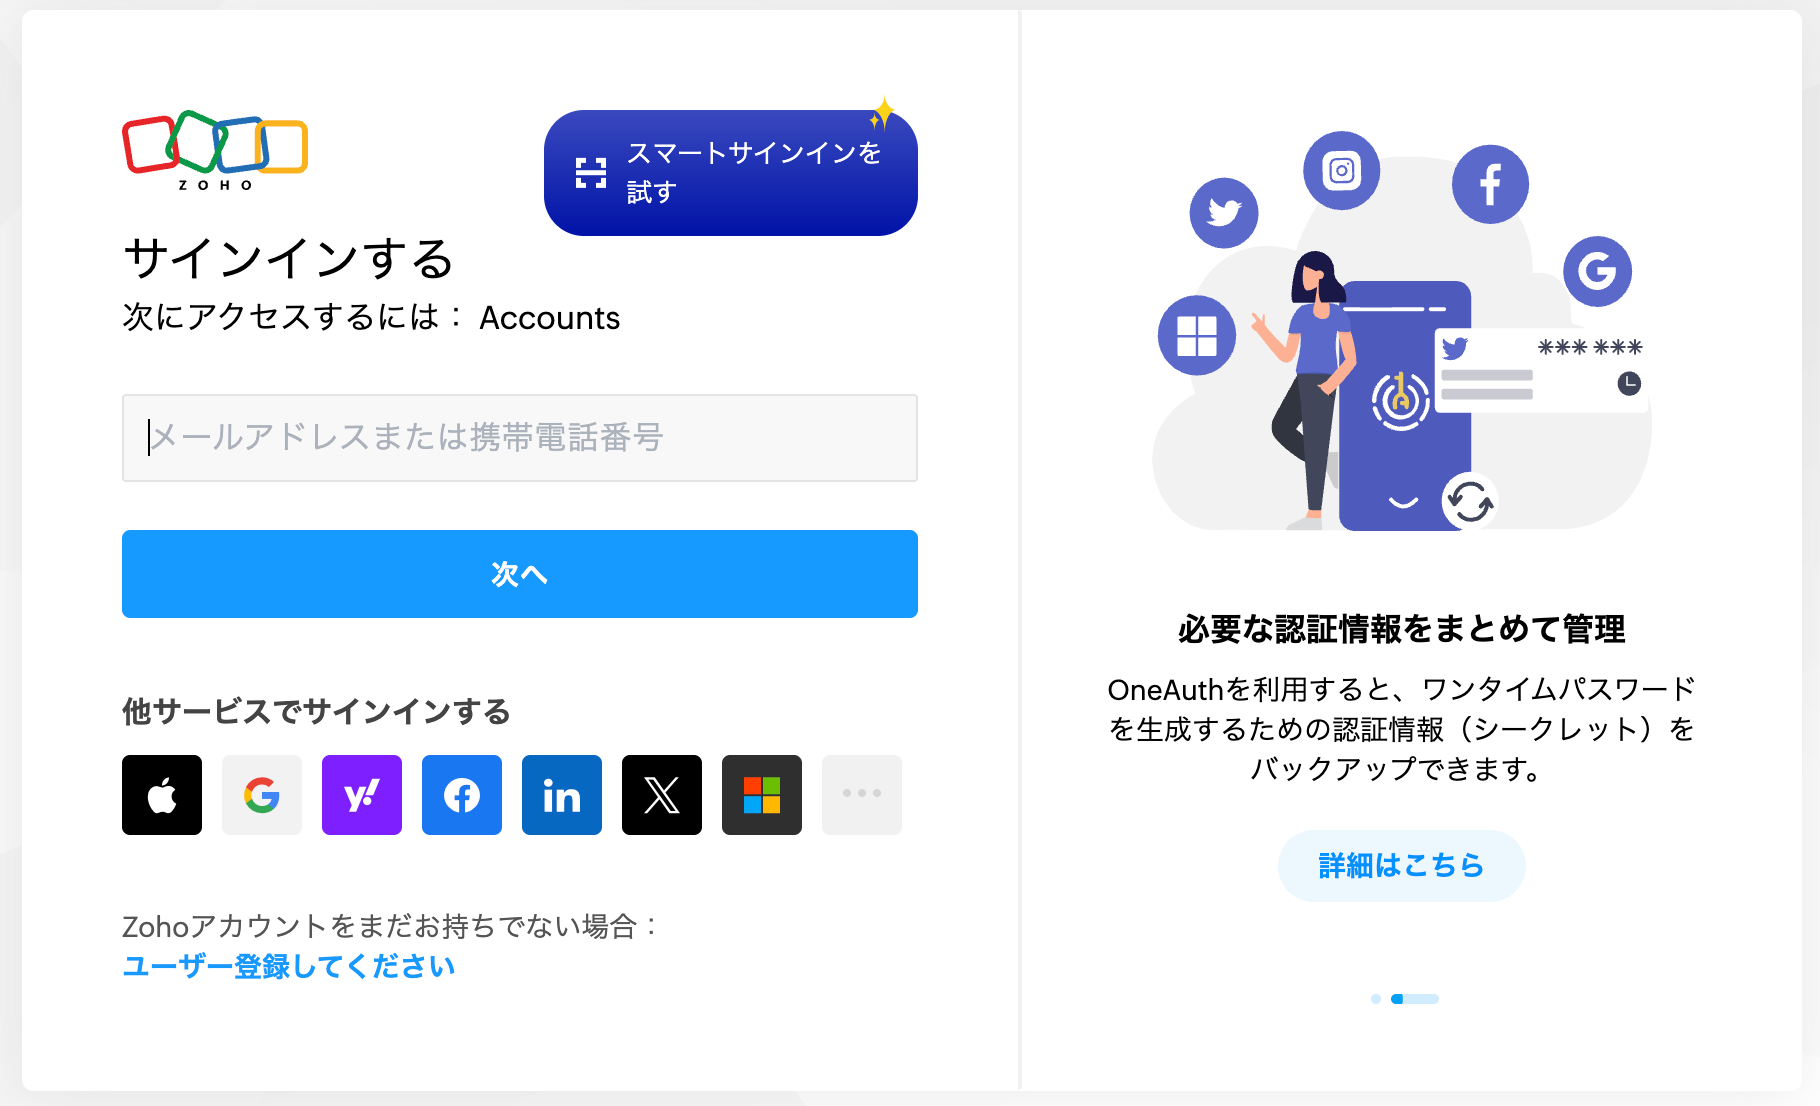The width and height of the screenshot is (1820, 1106).
Task: Select Microsoft sign-in icon
Action: (762, 795)
